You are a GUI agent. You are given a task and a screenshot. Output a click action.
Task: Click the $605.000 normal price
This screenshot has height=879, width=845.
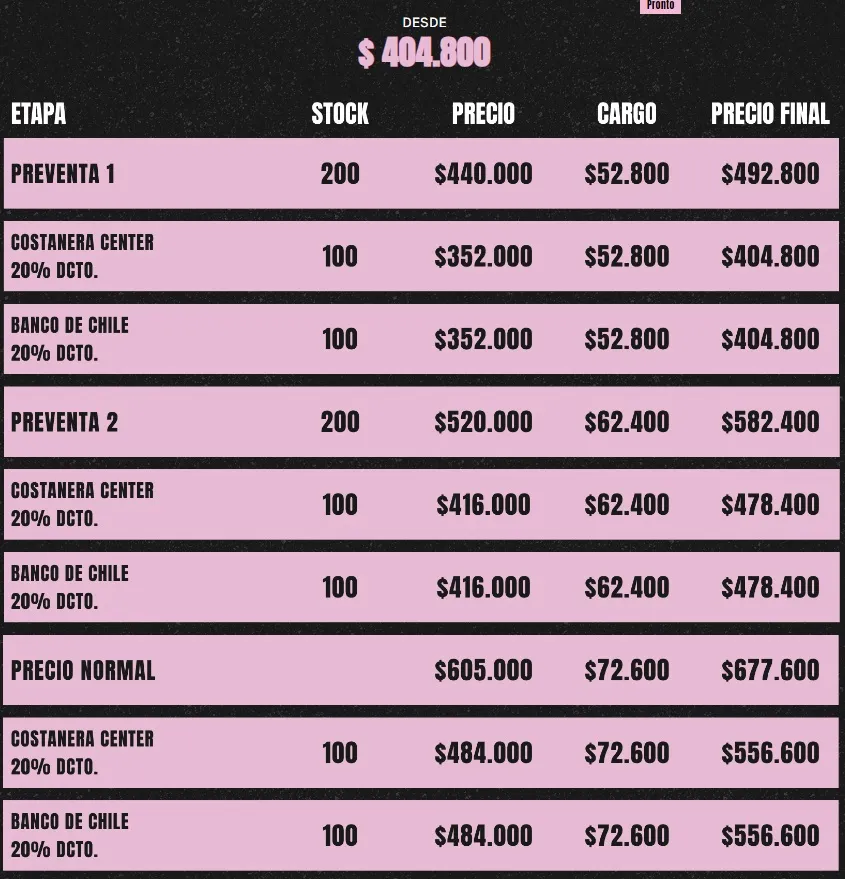(x=483, y=670)
